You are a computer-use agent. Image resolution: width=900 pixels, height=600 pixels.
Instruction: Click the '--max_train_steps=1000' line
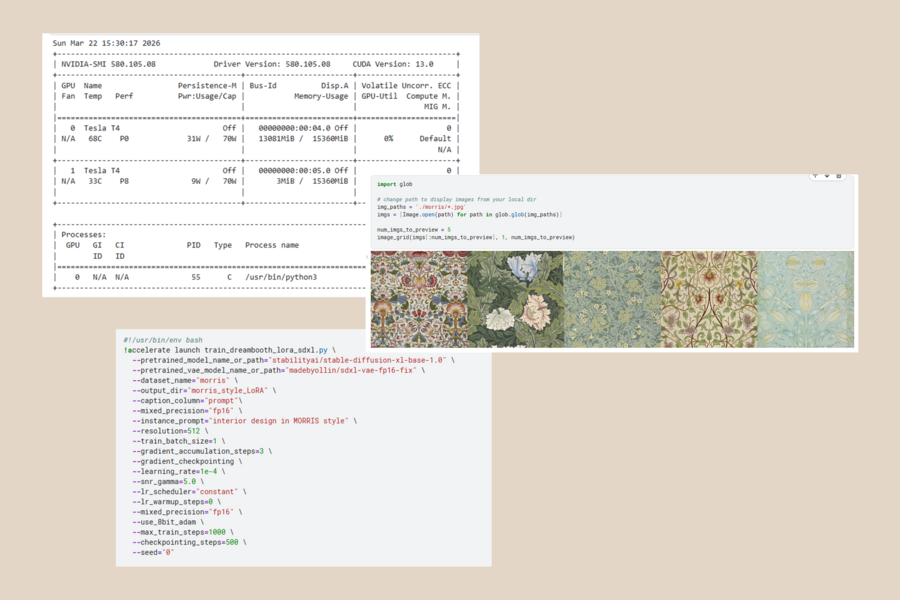[x=183, y=532]
